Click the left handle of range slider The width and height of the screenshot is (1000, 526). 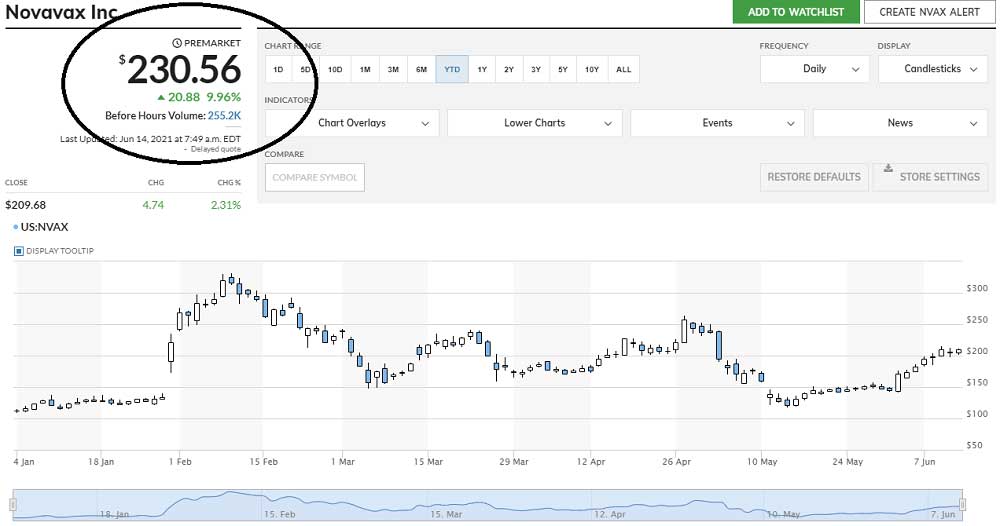pyautogui.click(x=12, y=505)
